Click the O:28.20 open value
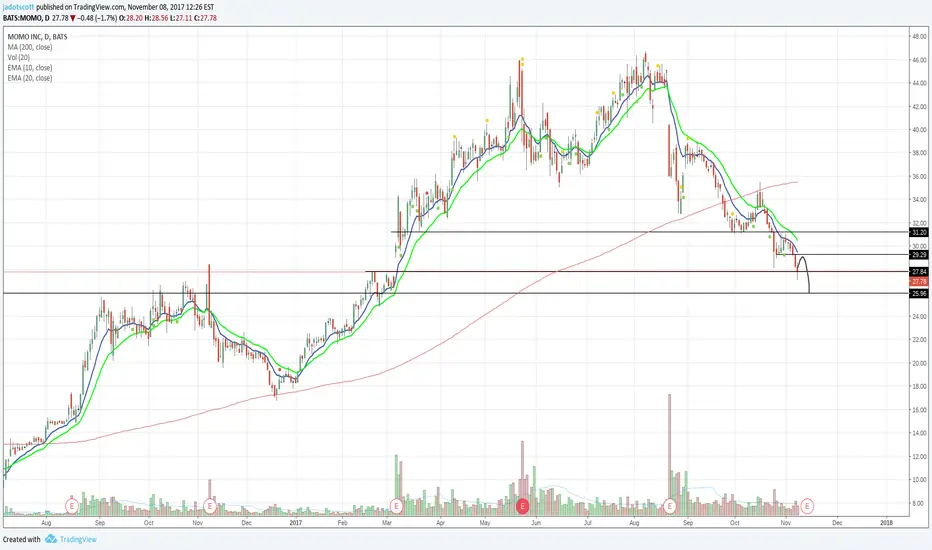Viewport: 932px width, 550px height. click(x=133, y=18)
